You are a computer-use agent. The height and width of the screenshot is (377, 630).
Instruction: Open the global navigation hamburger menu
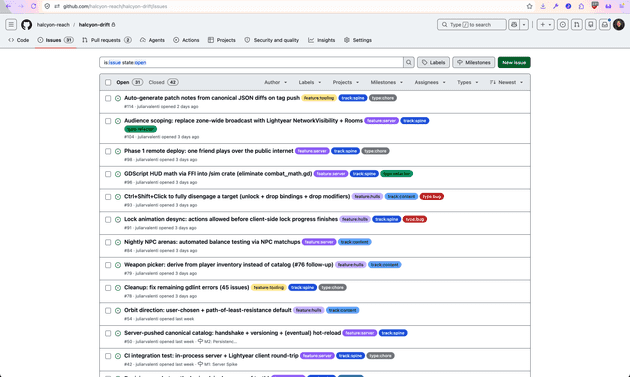(11, 25)
